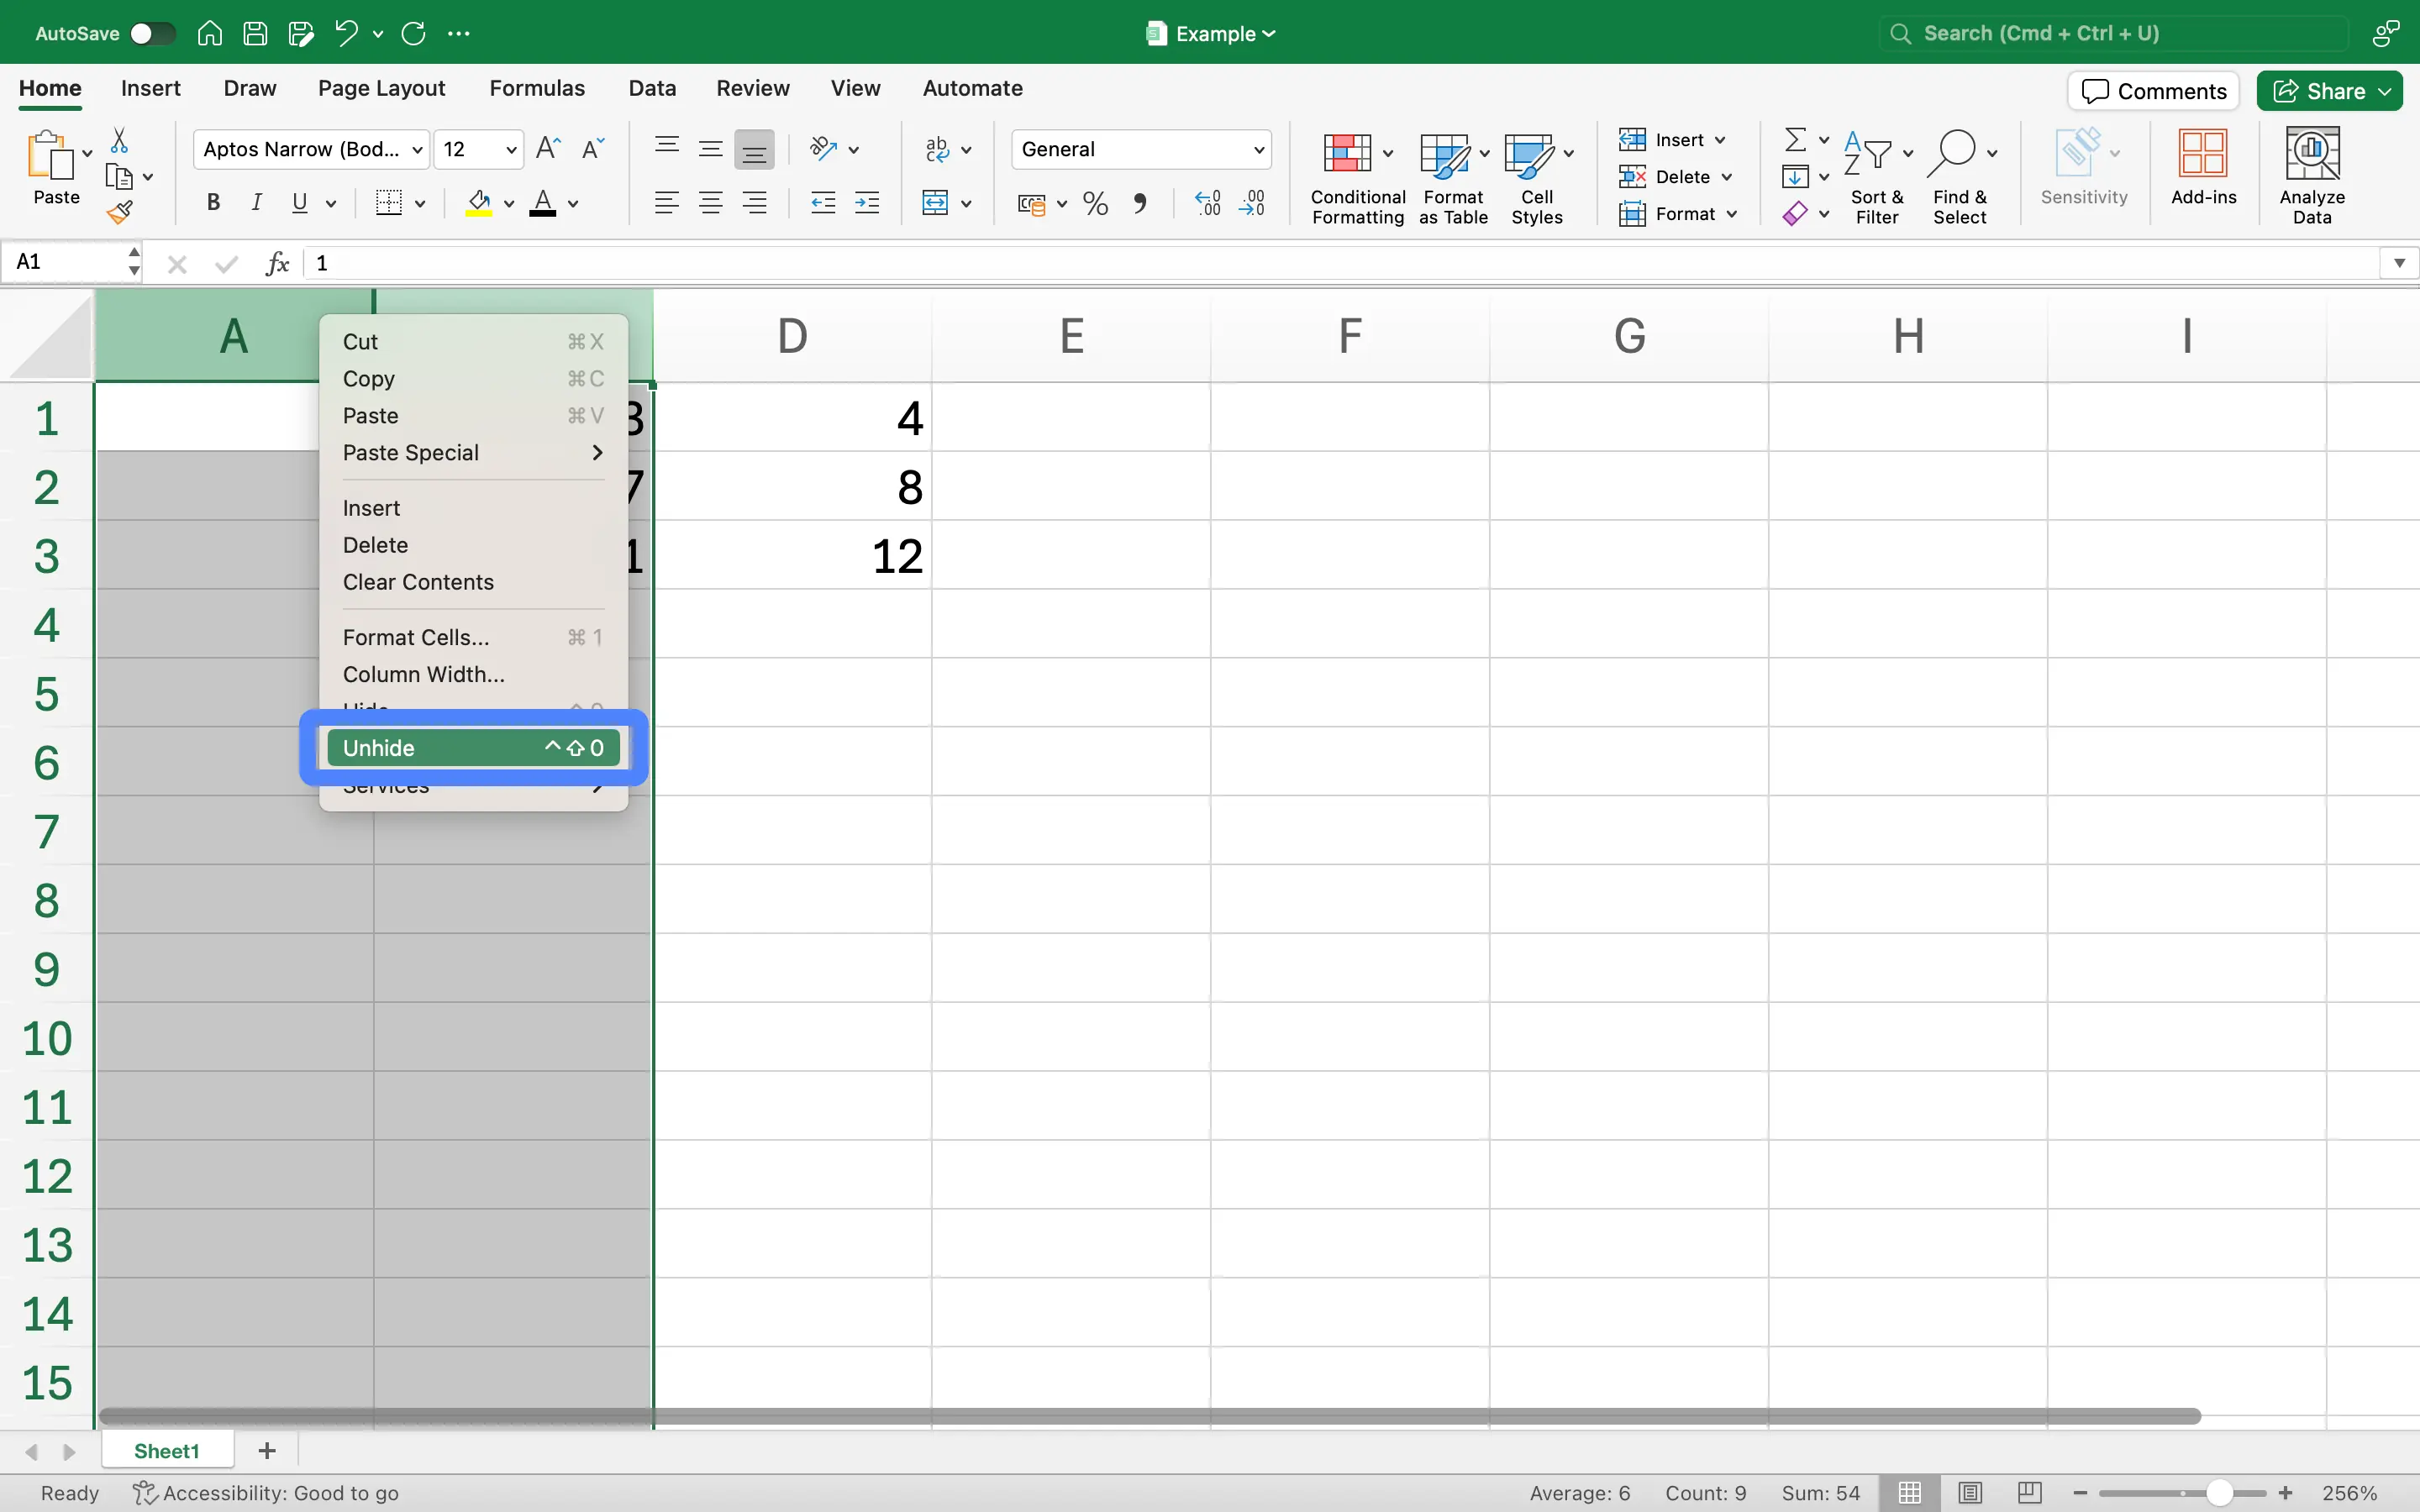Switch to the Insert ribbon tab

pyautogui.click(x=151, y=88)
